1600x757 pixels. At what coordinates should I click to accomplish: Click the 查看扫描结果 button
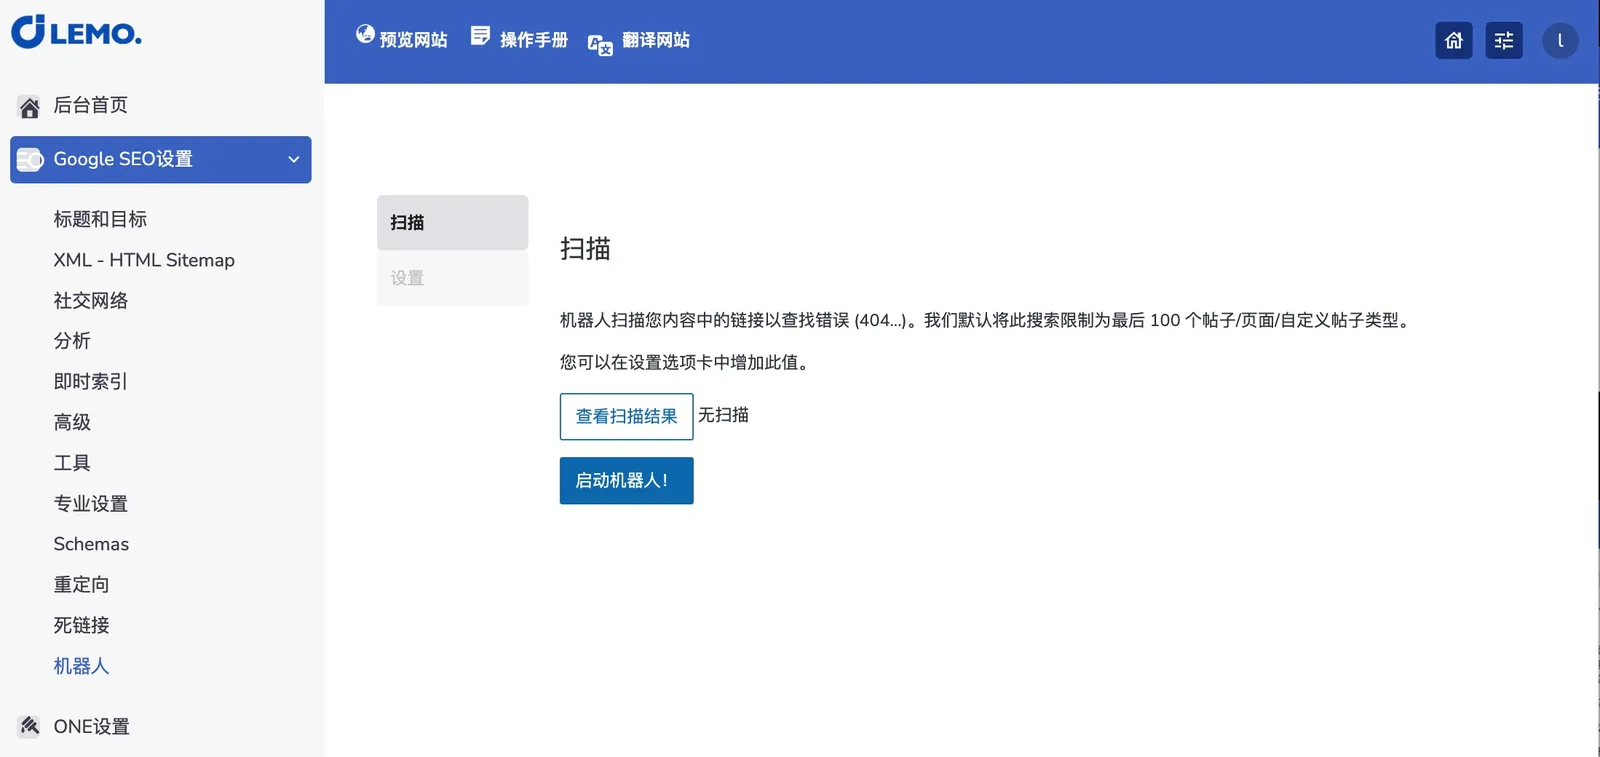point(626,416)
